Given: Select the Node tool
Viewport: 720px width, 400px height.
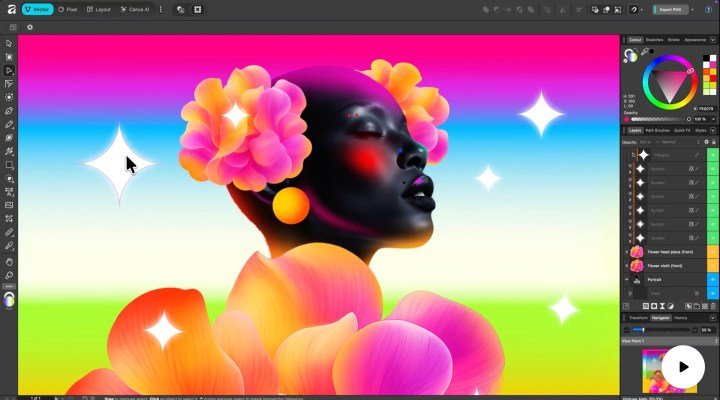Looking at the screenshot, I should click(9, 71).
